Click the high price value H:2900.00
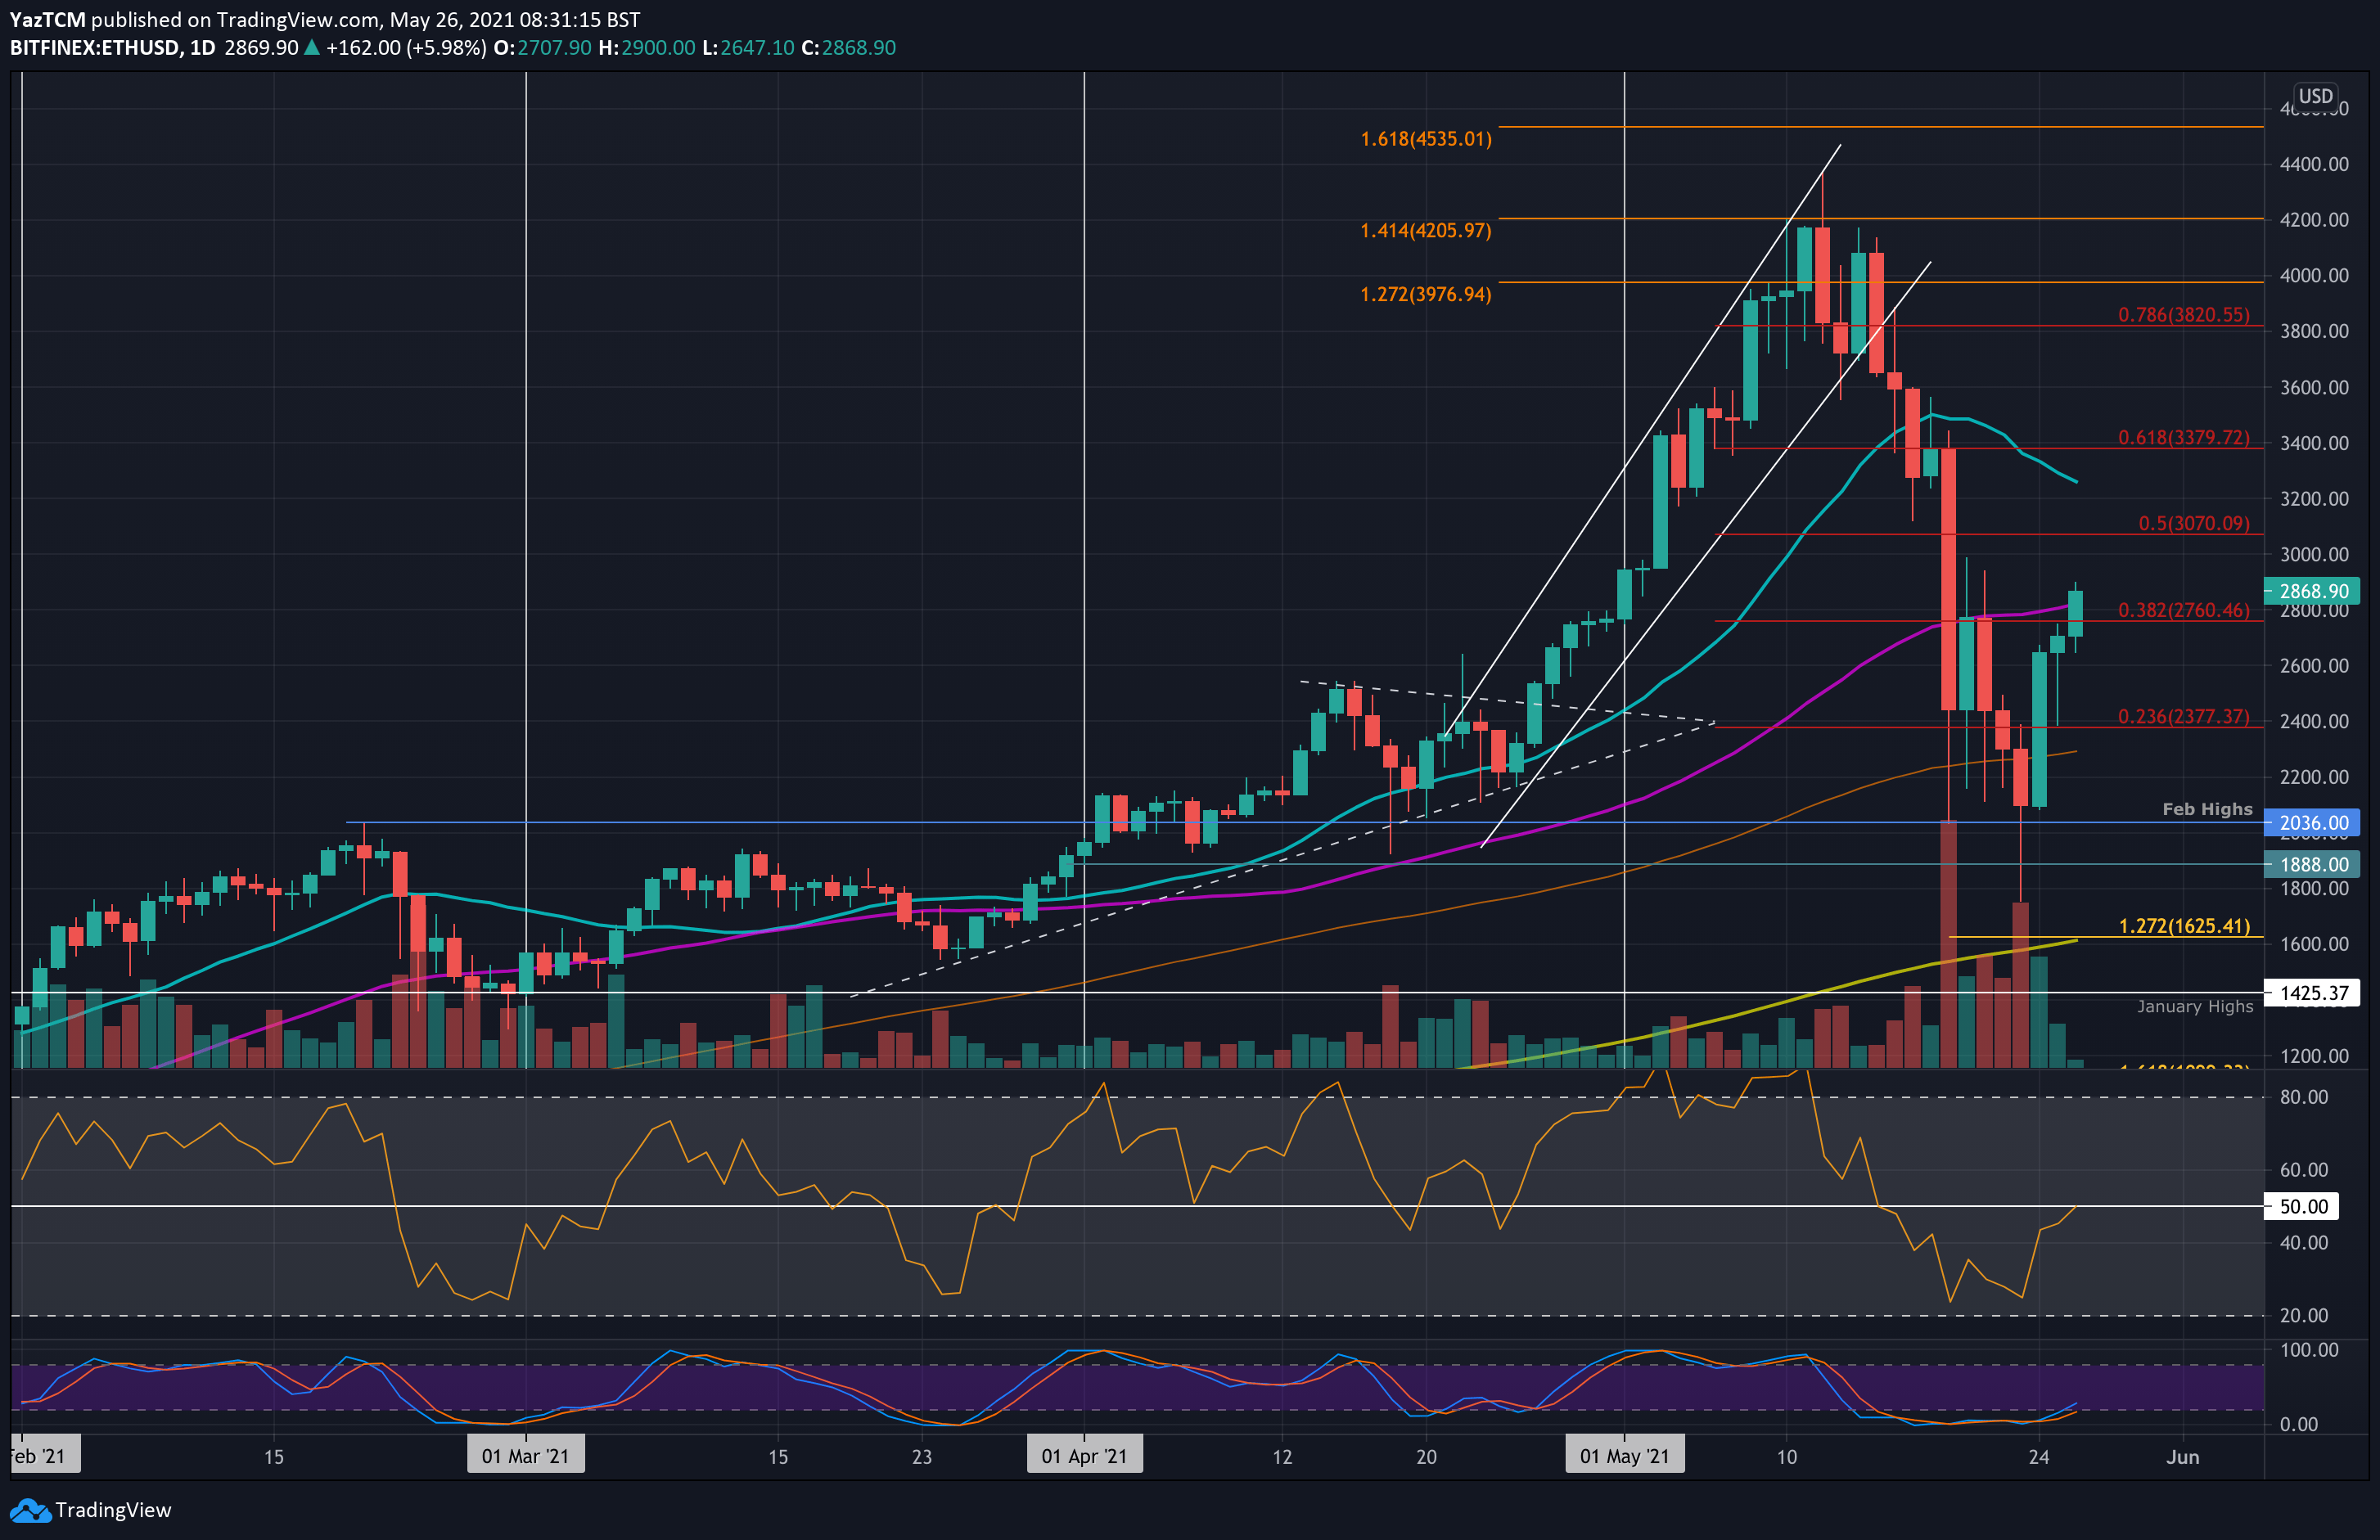The width and height of the screenshot is (2380, 1540). tap(647, 48)
